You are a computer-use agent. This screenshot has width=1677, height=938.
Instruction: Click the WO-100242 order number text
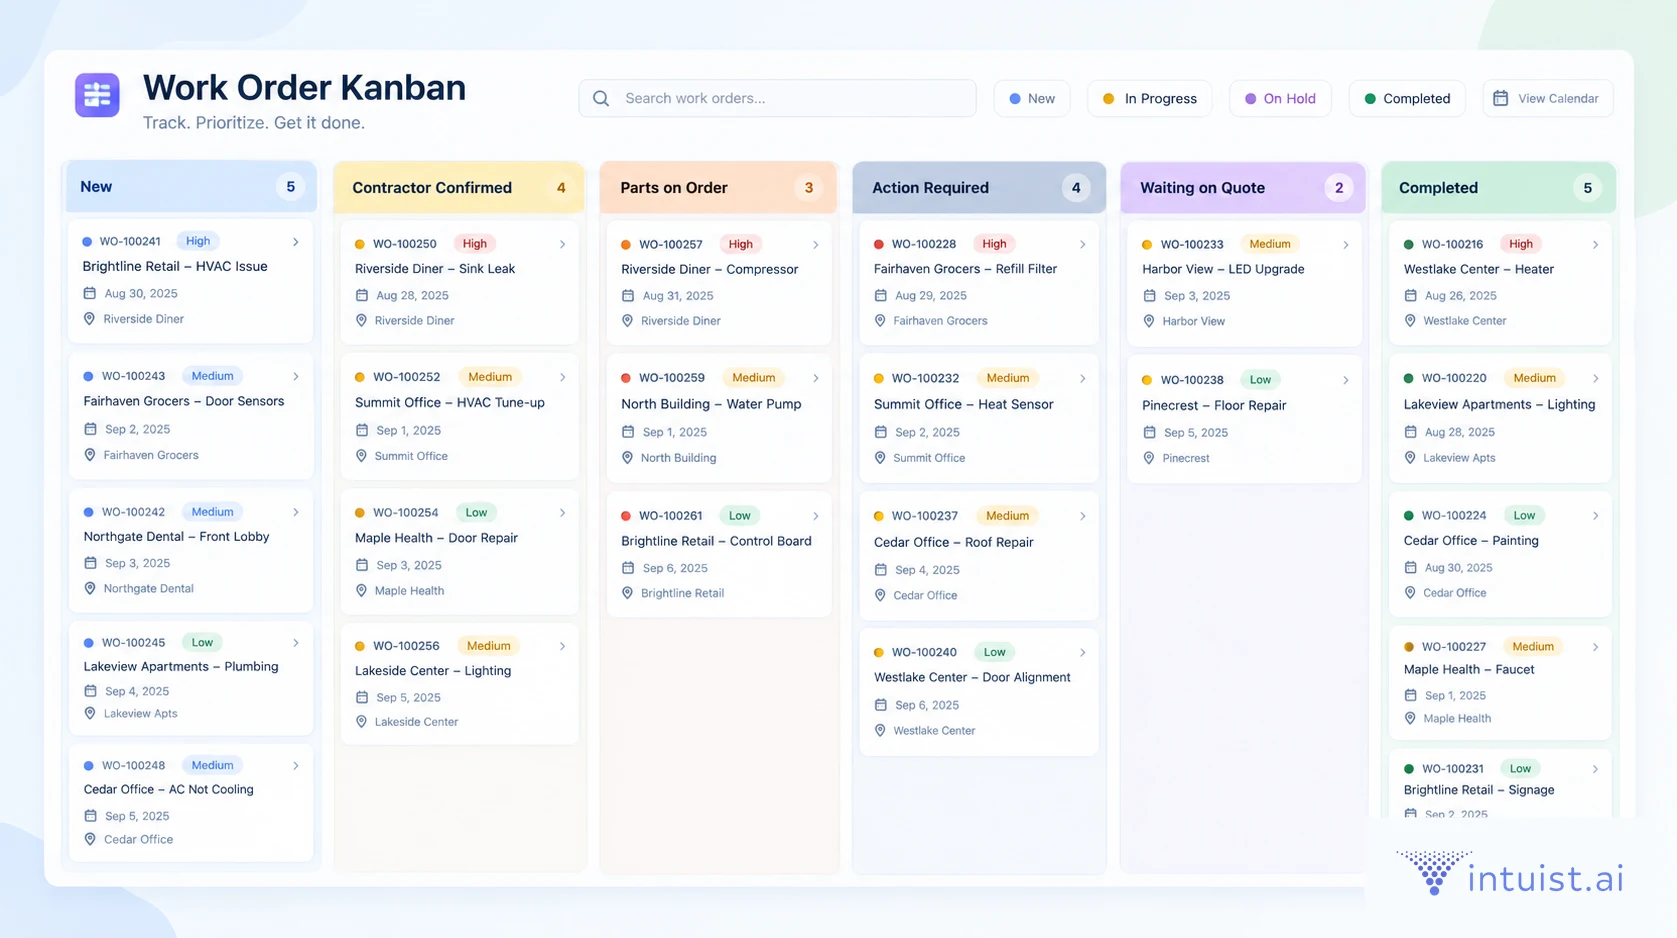[133, 512]
